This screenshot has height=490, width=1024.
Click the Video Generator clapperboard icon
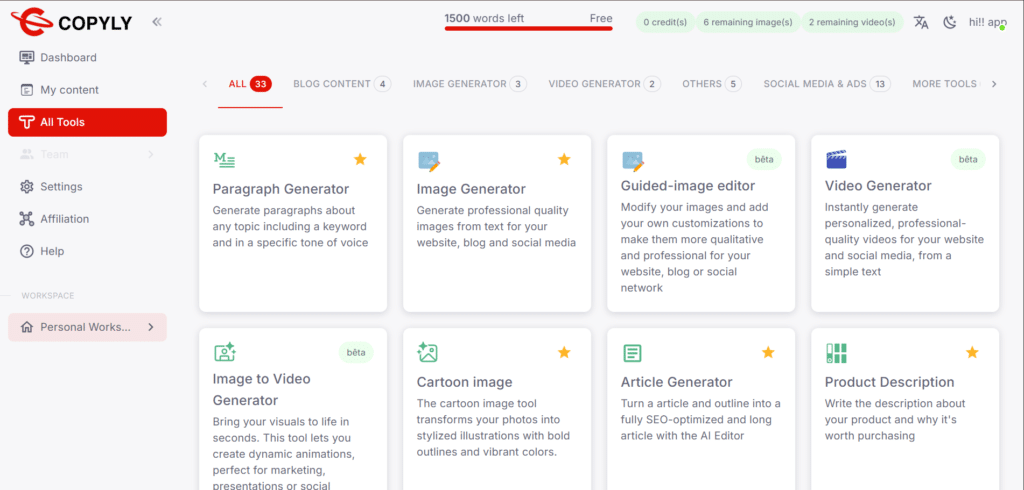click(x=836, y=160)
